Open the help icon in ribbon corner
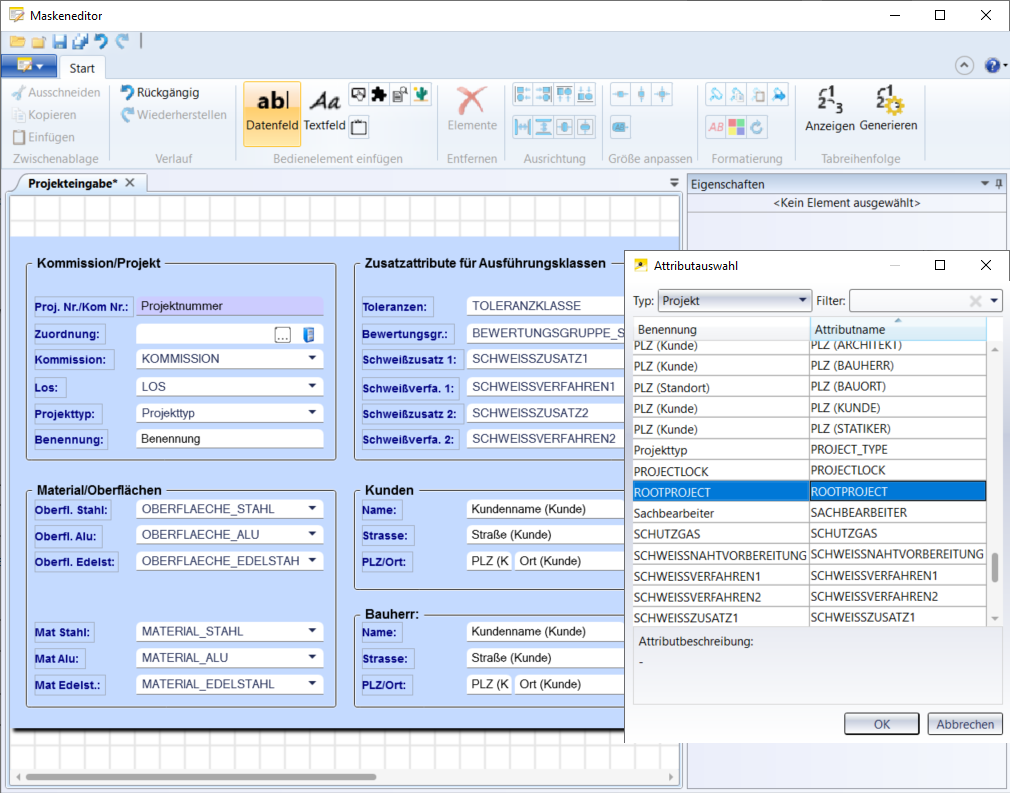1010x793 pixels. click(x=992, y=66)
